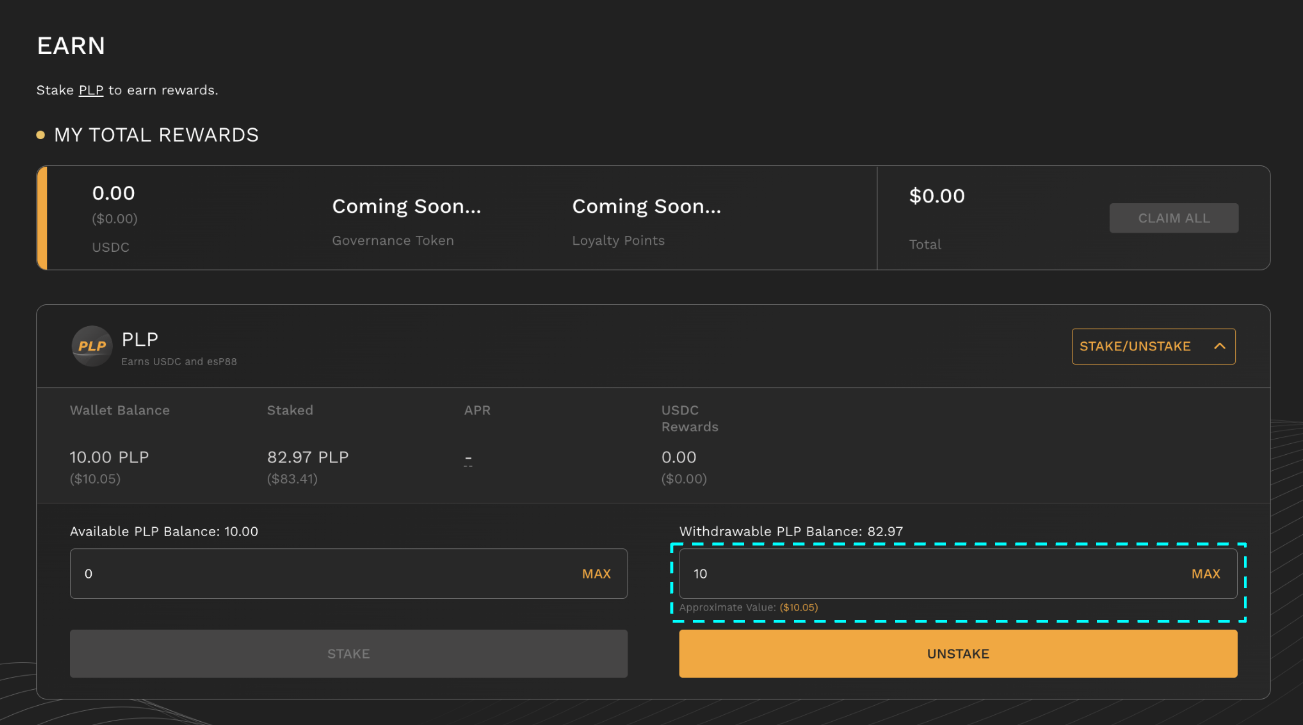
Task: Click MAX in the unstake amount field
Action: 1206,574
